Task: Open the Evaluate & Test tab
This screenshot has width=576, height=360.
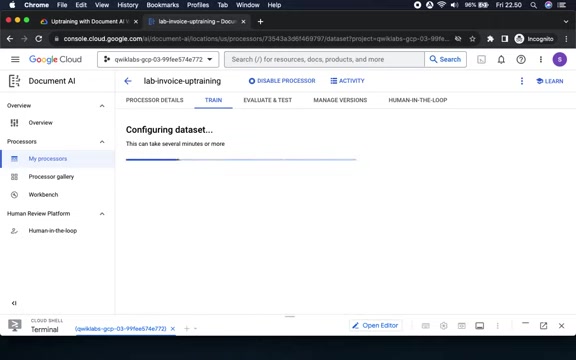Action: click(268, 100)
